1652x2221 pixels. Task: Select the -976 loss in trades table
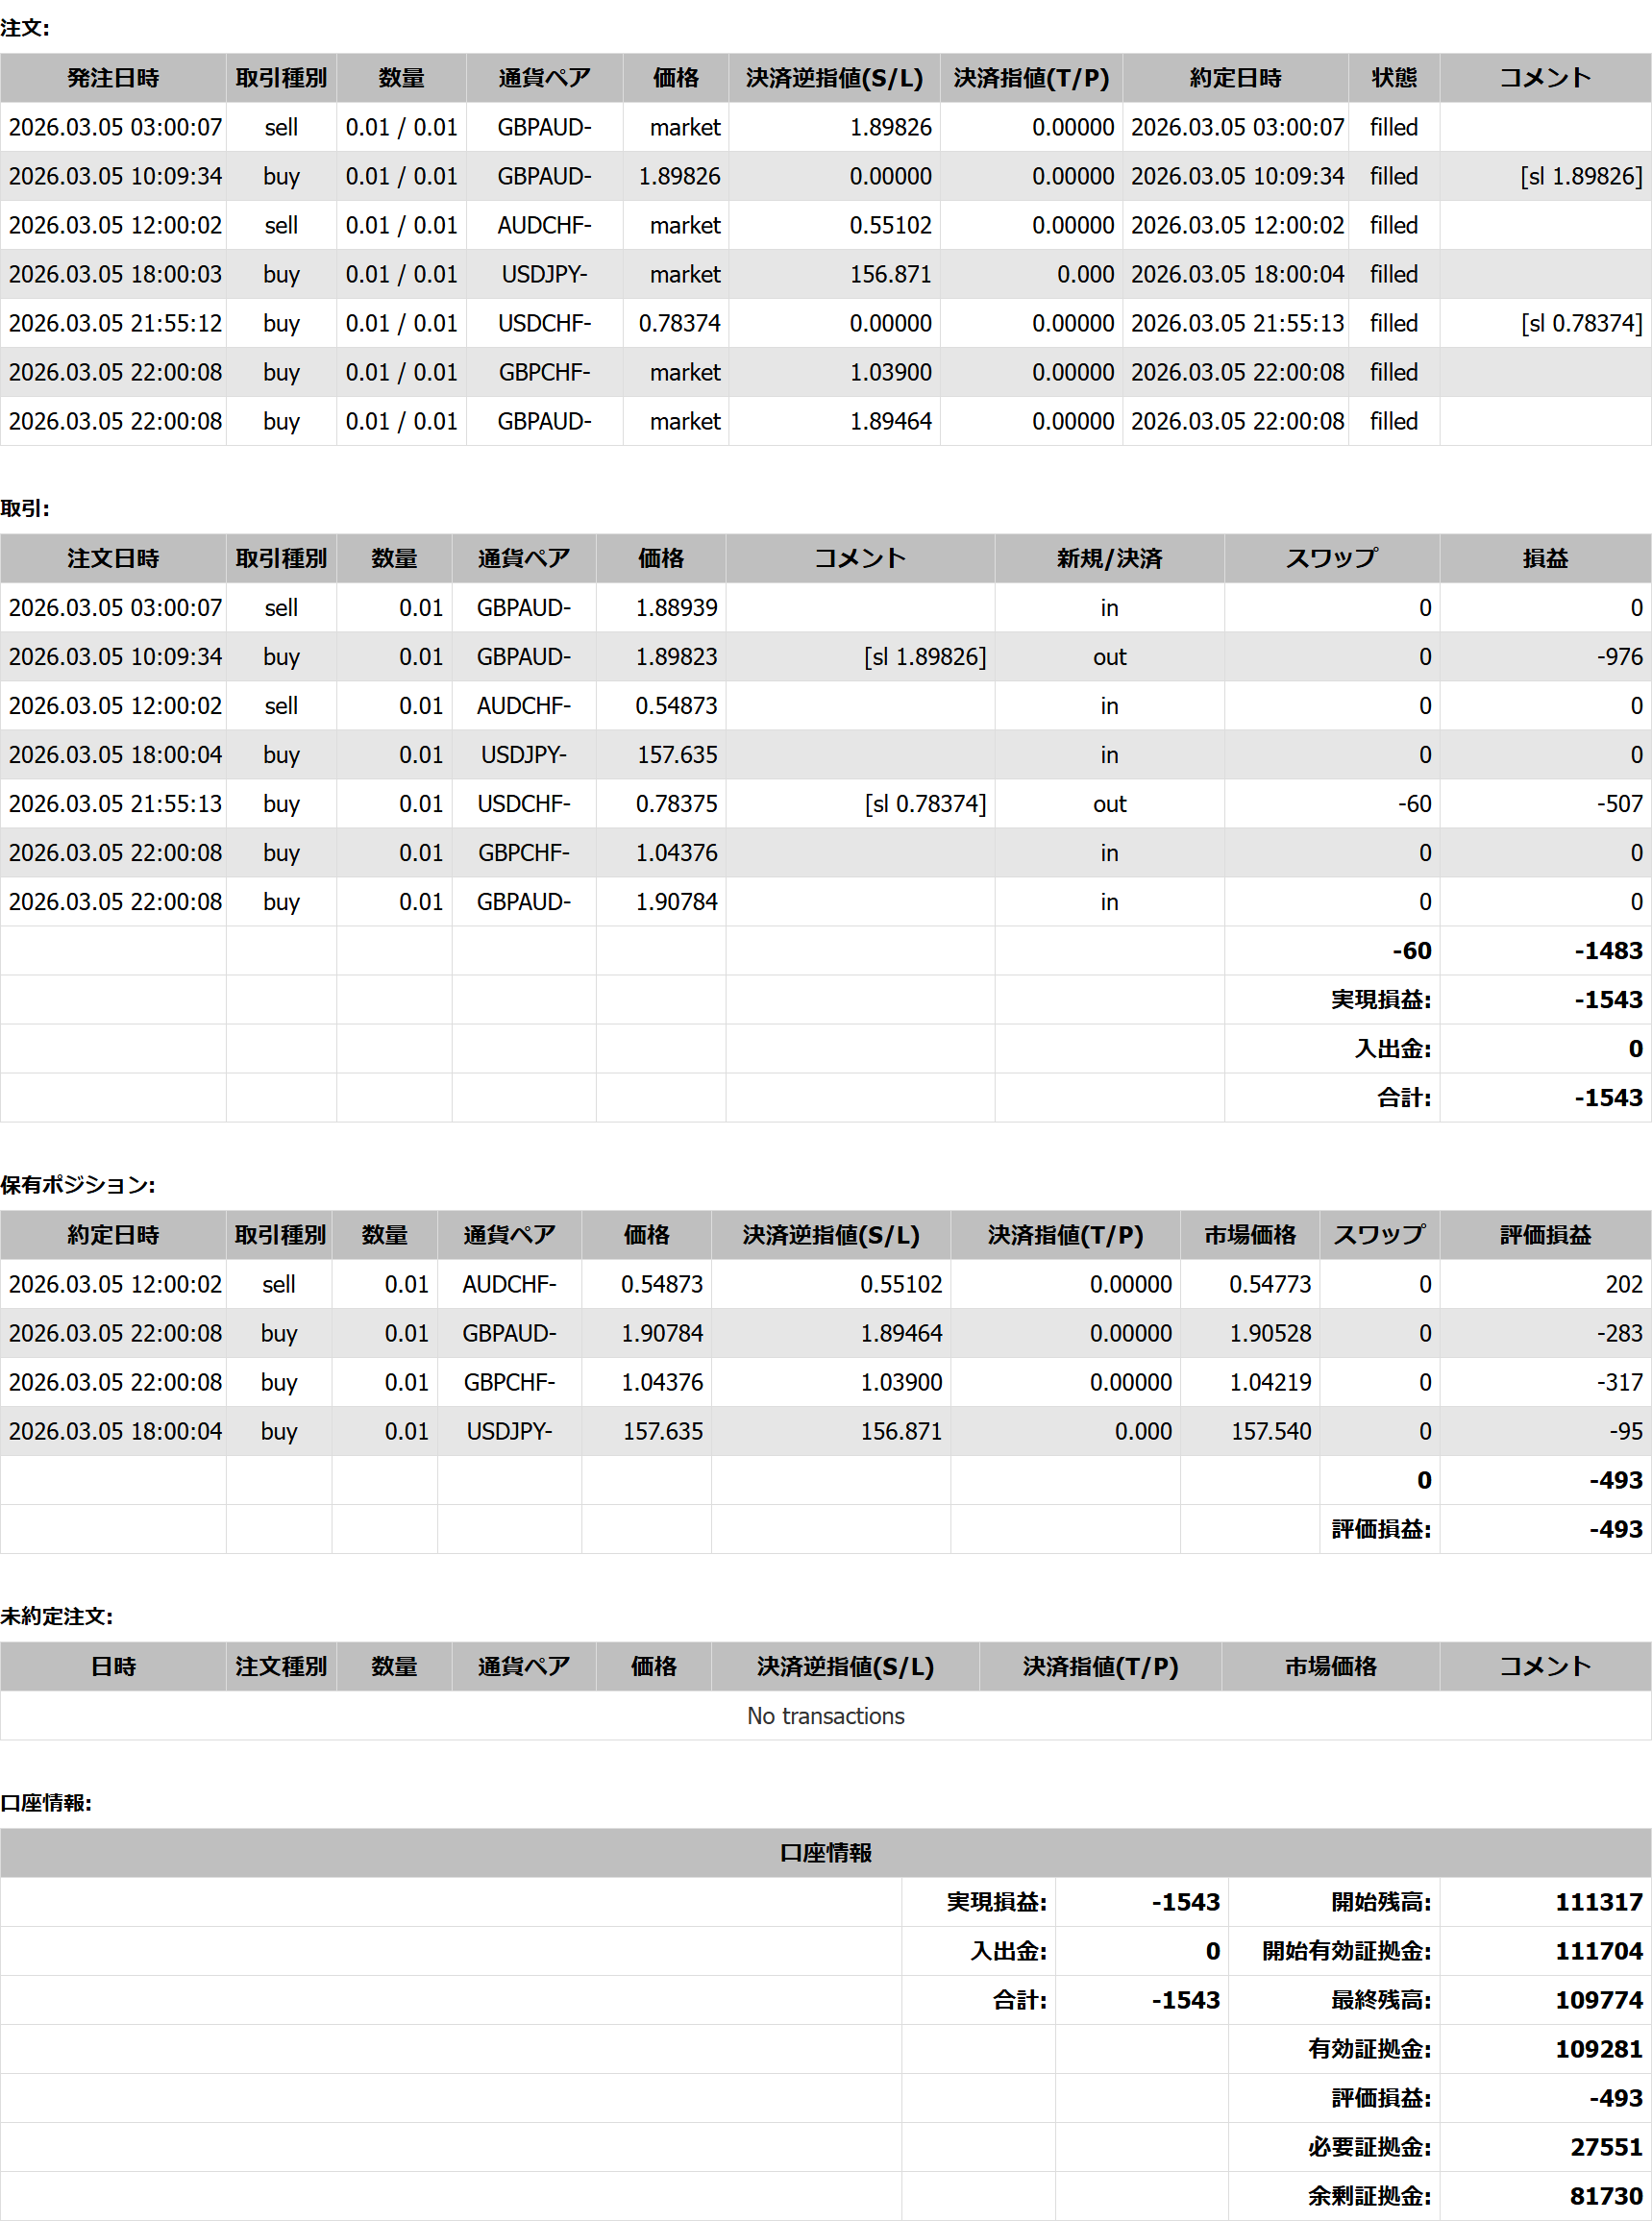tap(1619, 657)
